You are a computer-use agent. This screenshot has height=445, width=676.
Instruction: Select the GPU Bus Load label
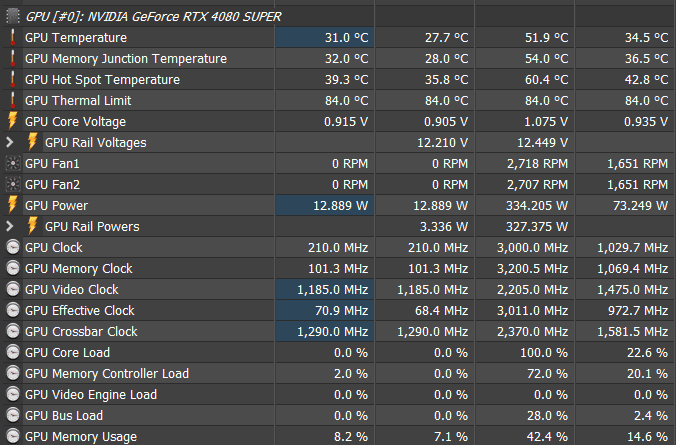(64, 416)
